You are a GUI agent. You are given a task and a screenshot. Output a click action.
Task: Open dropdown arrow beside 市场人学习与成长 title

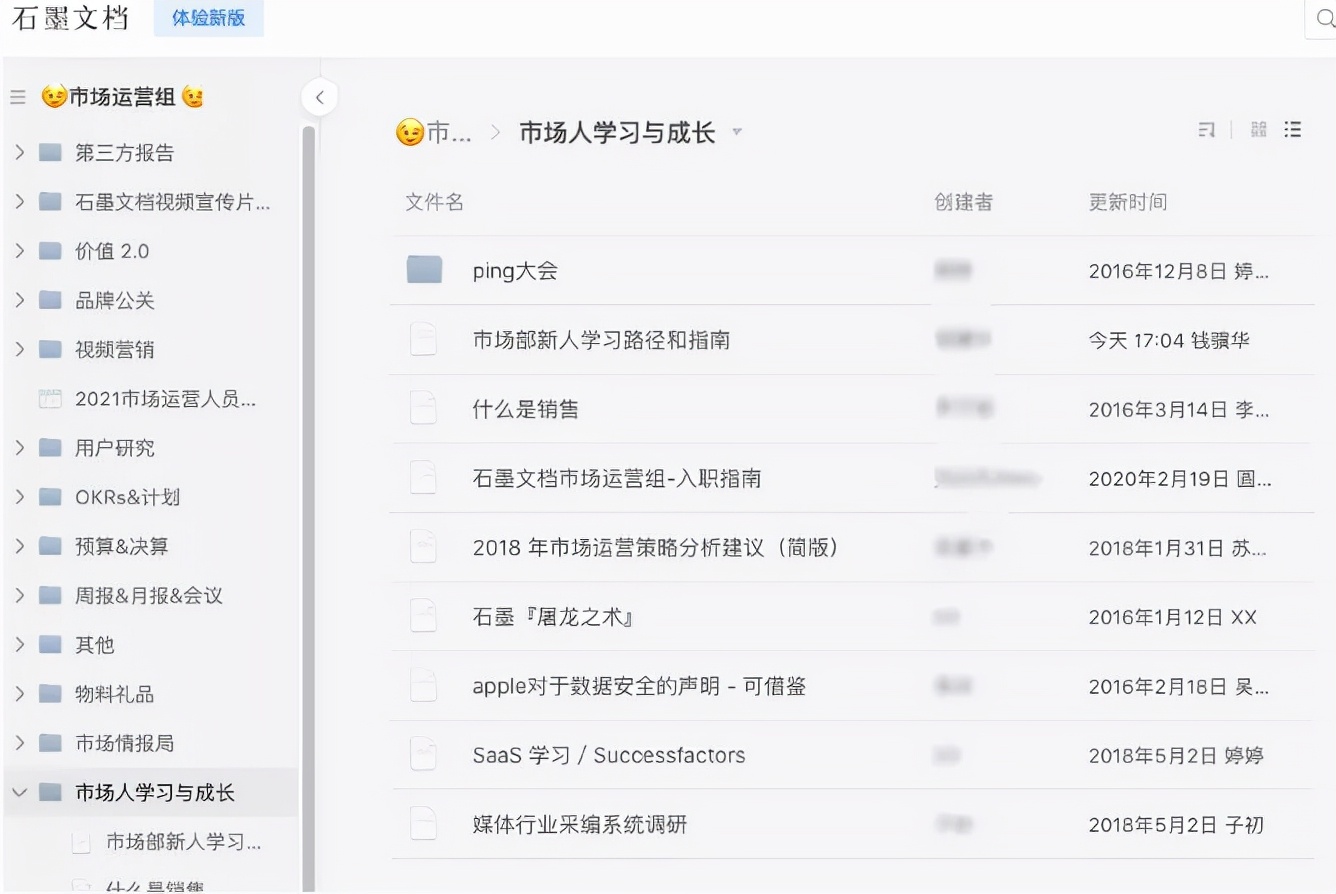tap(738, 132)
